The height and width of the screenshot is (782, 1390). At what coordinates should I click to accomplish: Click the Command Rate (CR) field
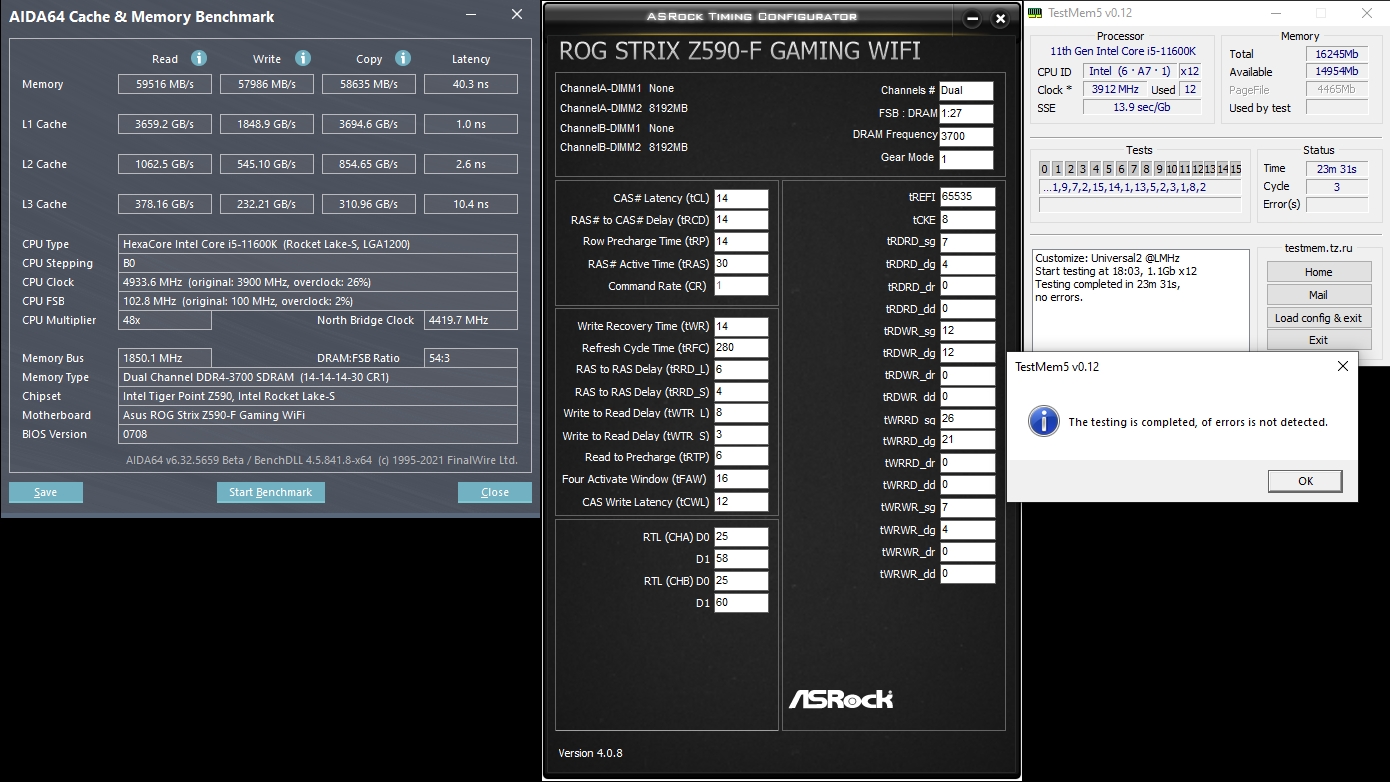741,286
